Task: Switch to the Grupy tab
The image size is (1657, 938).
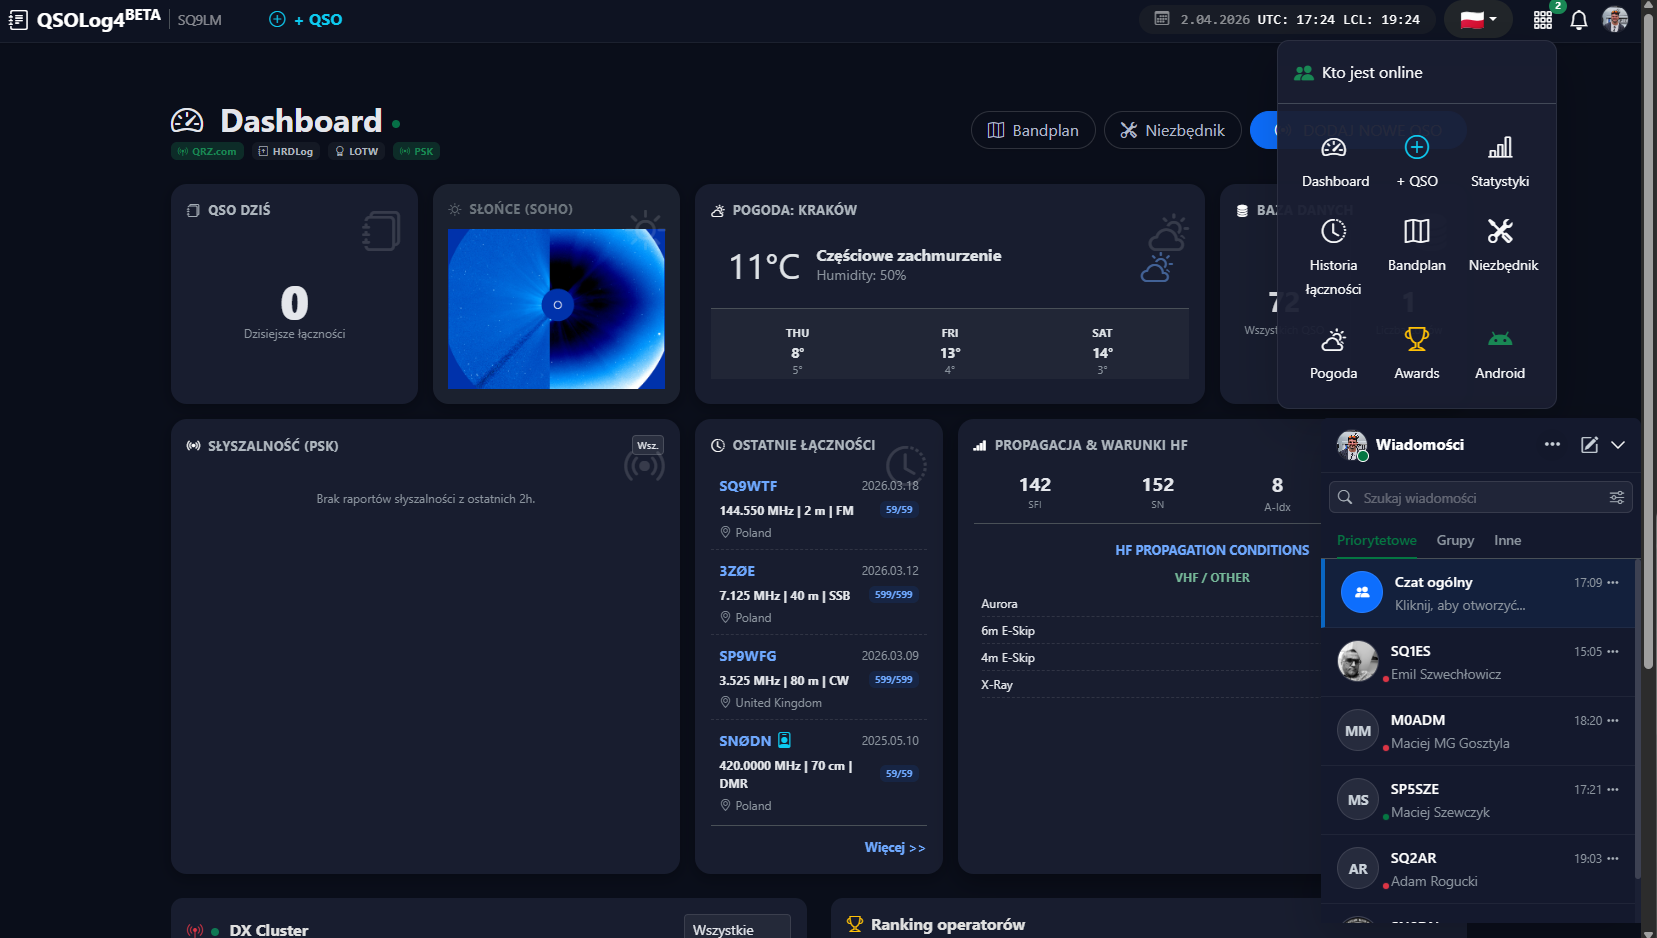Action: click(x=1455, y=540)
